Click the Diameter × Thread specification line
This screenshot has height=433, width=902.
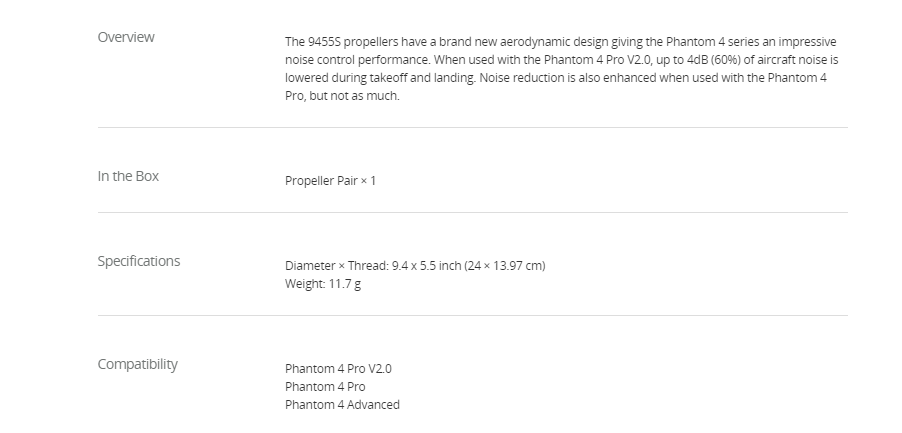[415, 266]
